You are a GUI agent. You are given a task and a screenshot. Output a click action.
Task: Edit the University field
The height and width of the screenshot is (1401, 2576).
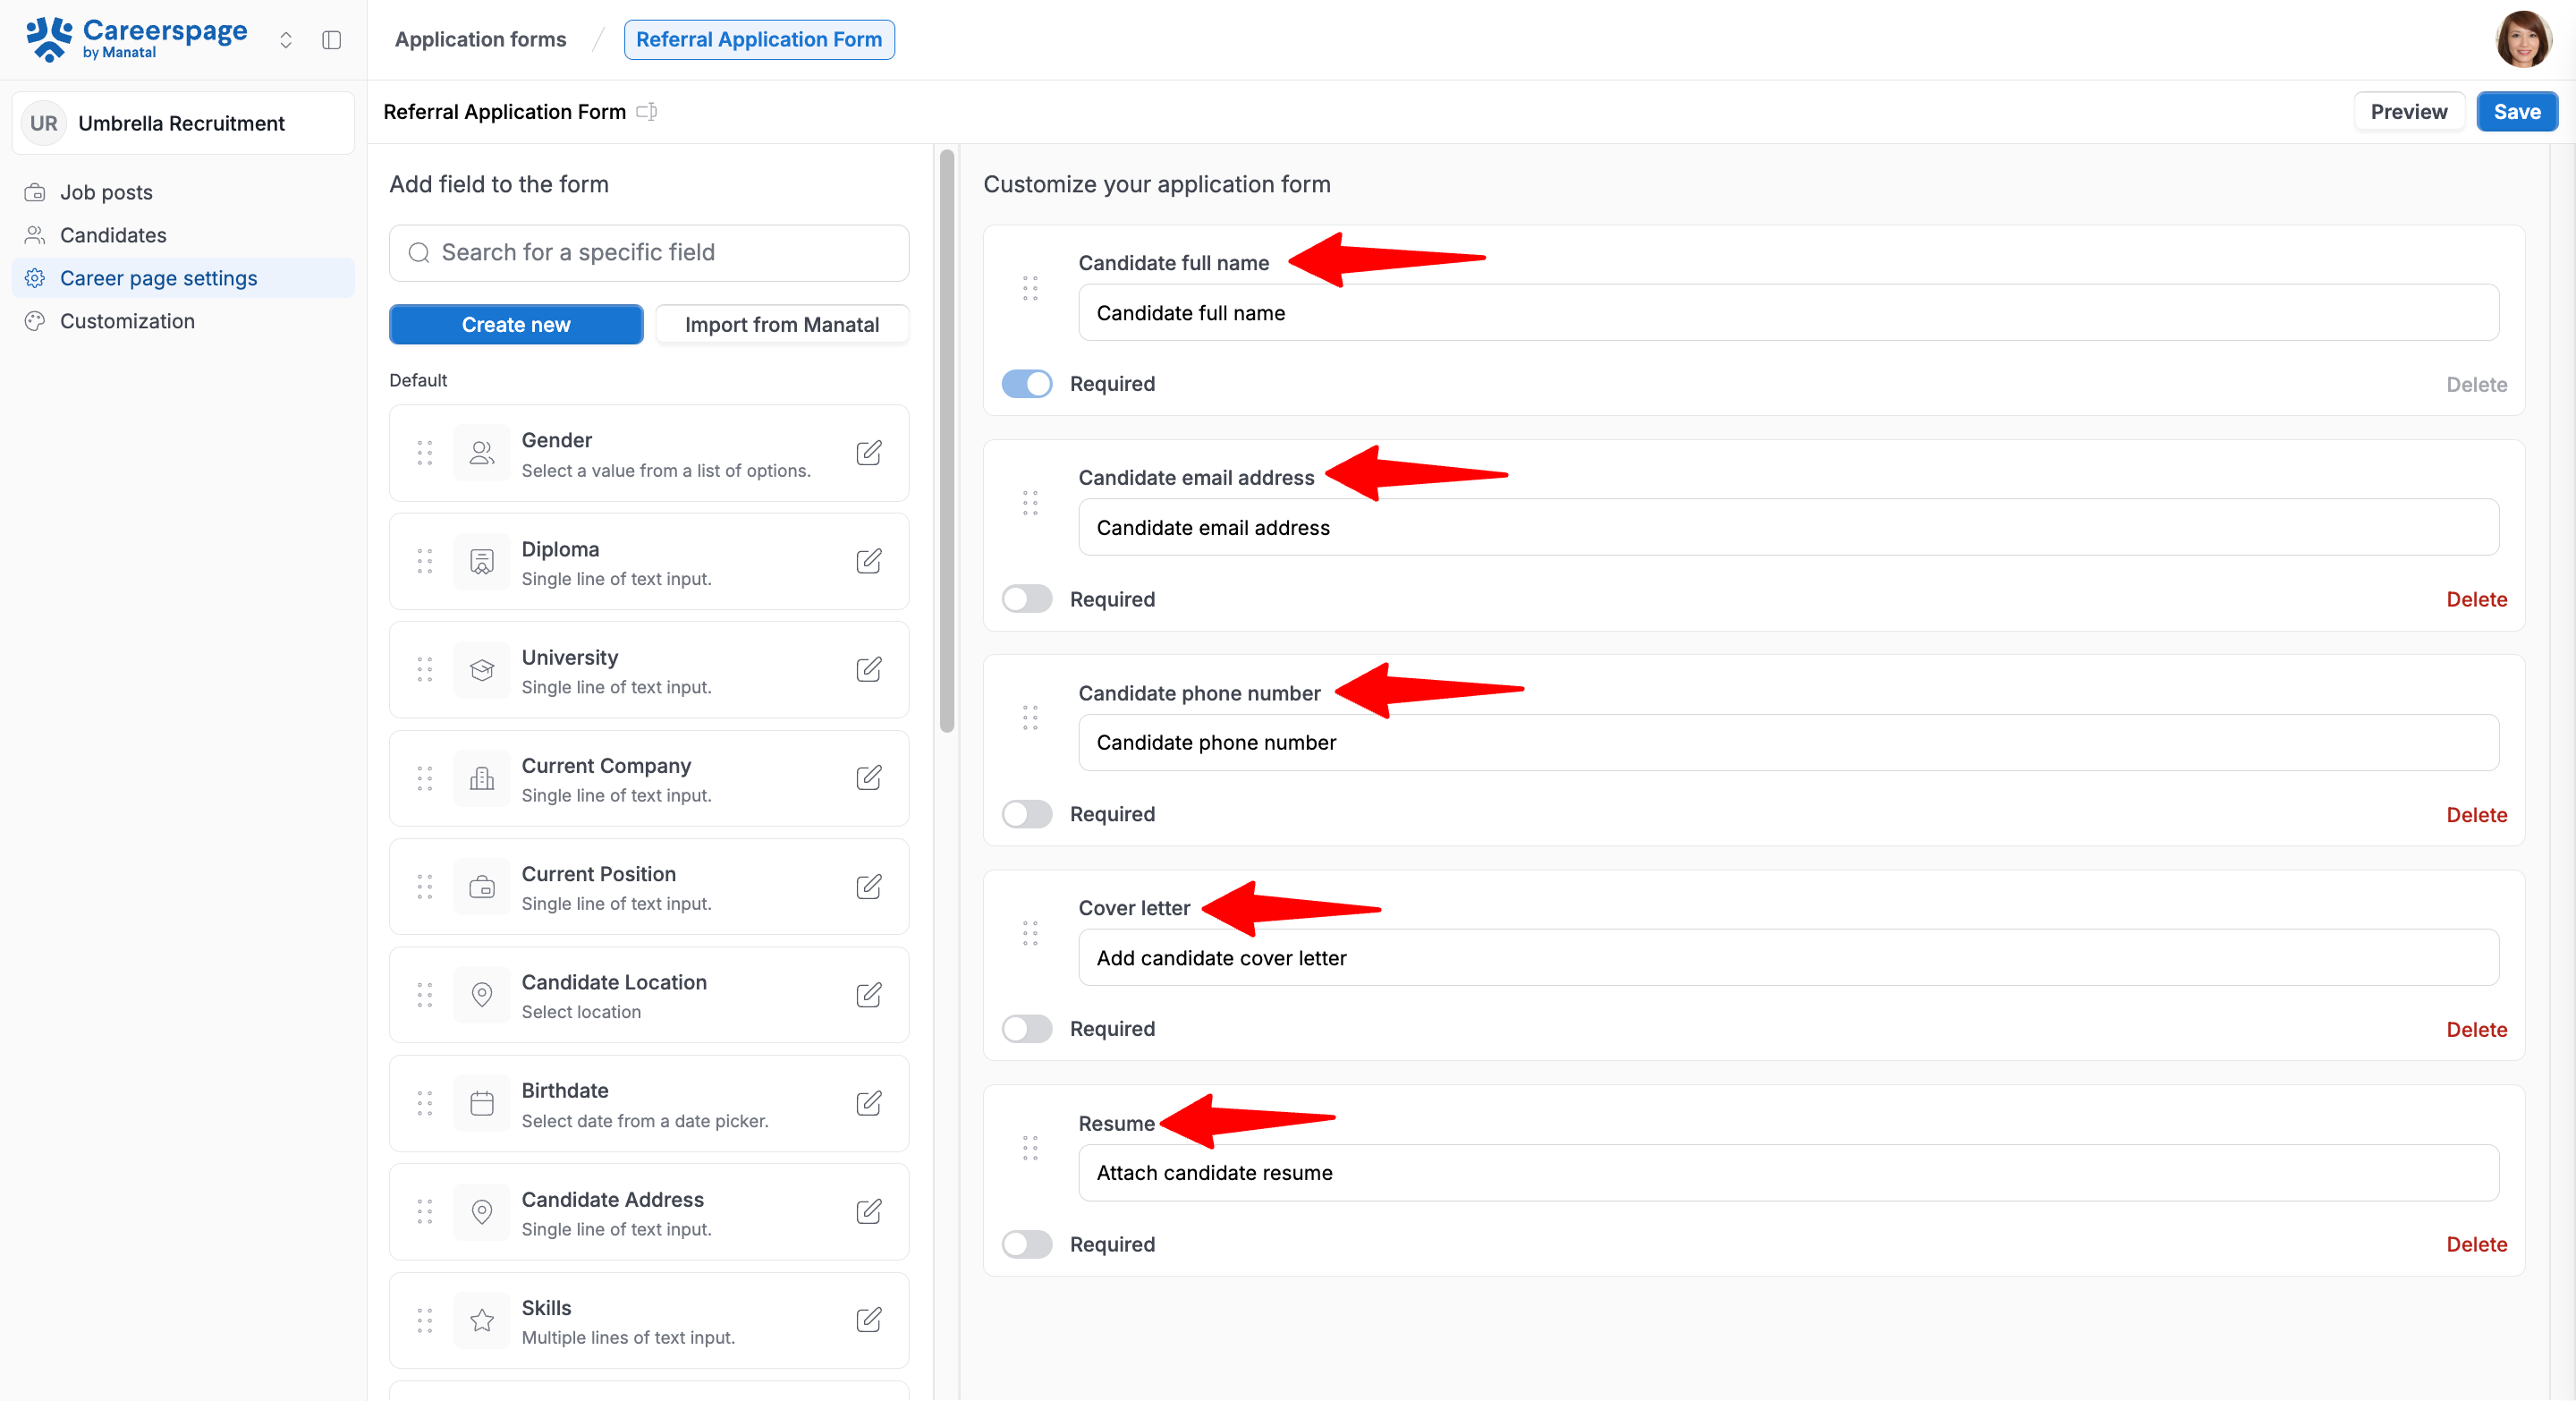coord(869,670)
